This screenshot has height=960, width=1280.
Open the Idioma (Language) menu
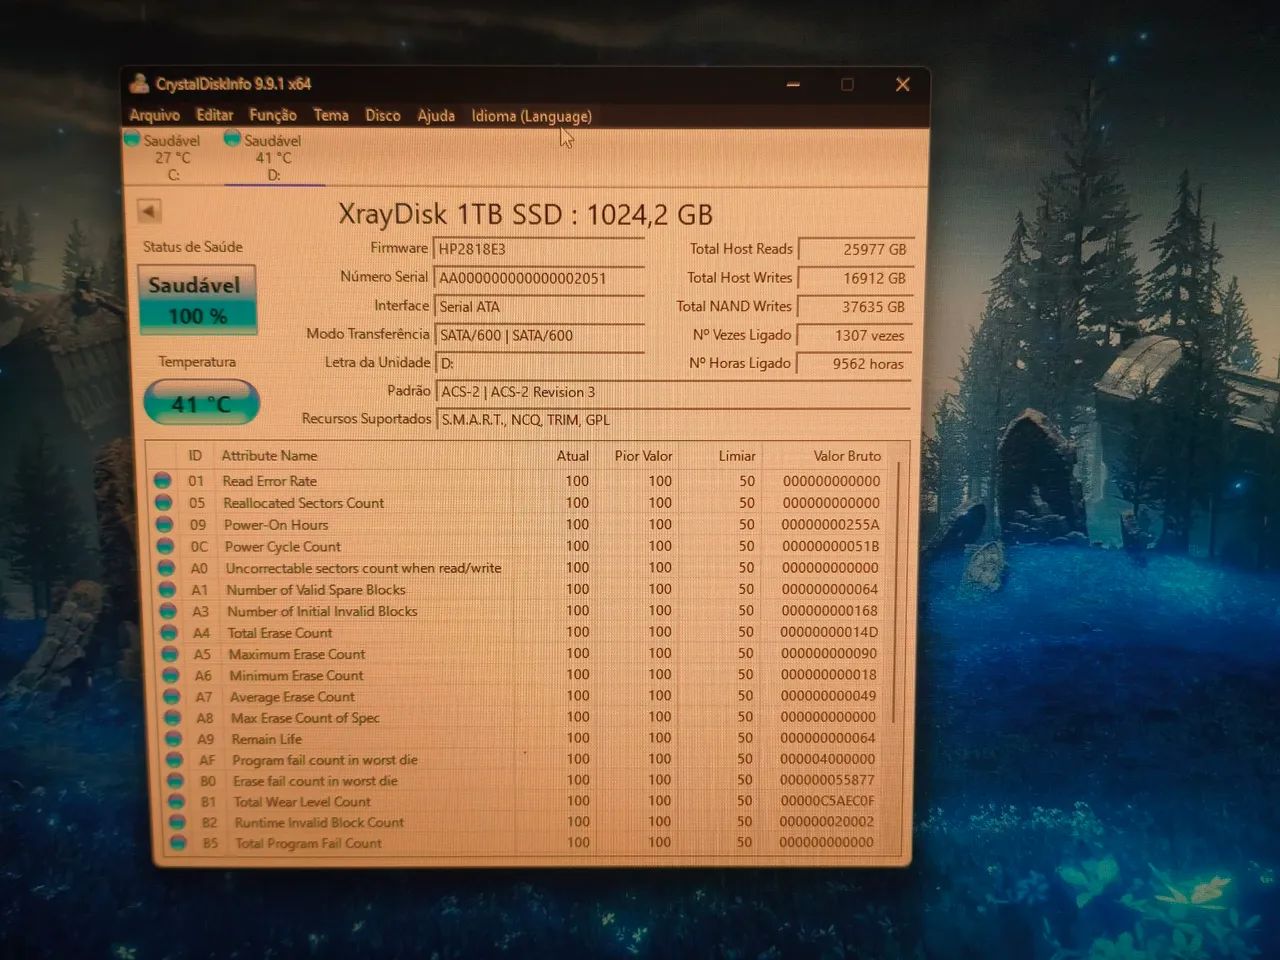click(x=531, y=116)
